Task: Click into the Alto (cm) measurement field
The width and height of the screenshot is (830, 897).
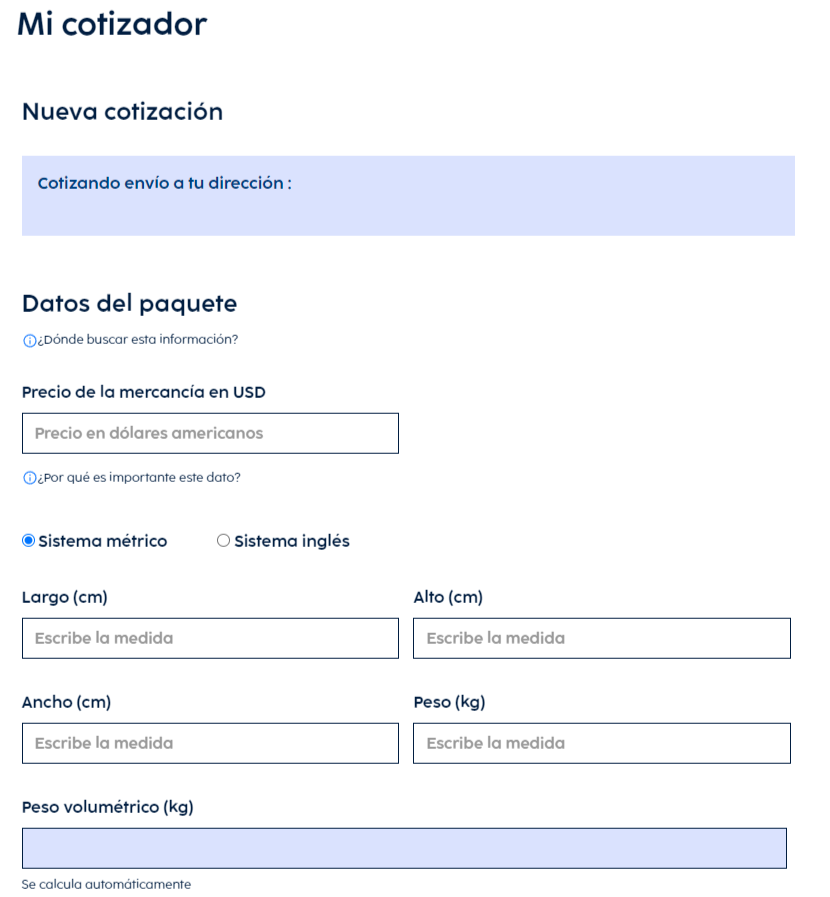Action: [601, 638]
